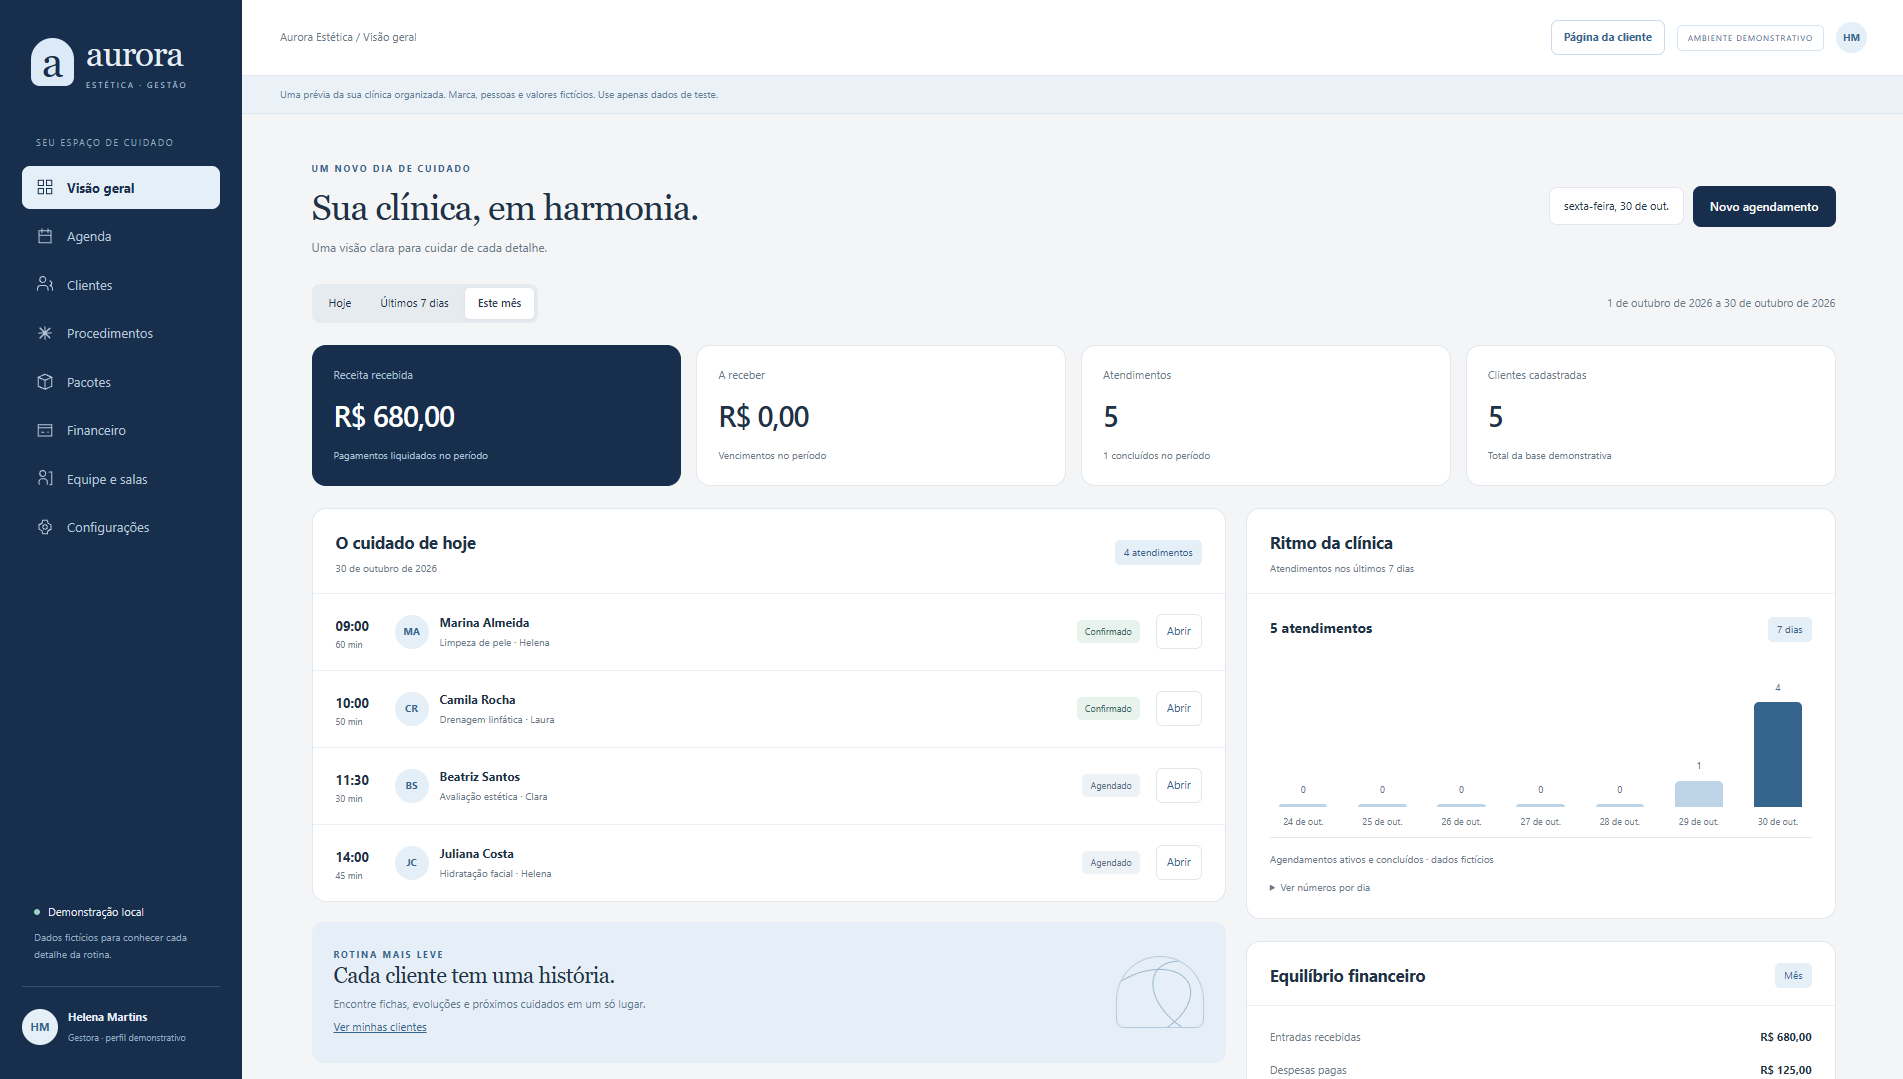This screenshot has width=1903, height=1079.
Task: Click the Equipe e salas icon
Action: (x=45, y=479)
